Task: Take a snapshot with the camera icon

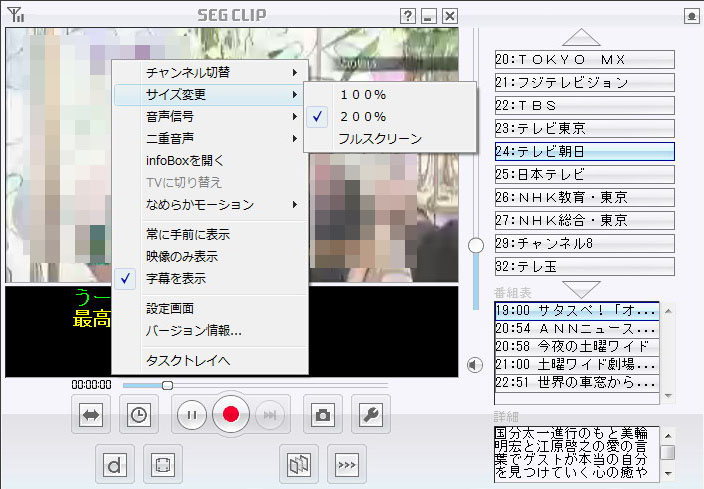Action: 323,415
